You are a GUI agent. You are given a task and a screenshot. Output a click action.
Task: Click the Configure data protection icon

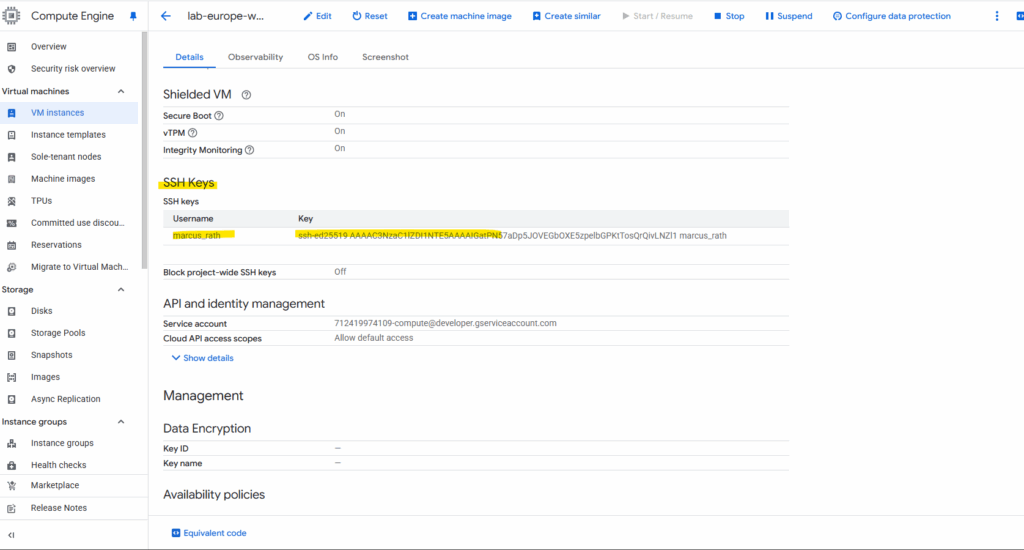coord(837,16)
